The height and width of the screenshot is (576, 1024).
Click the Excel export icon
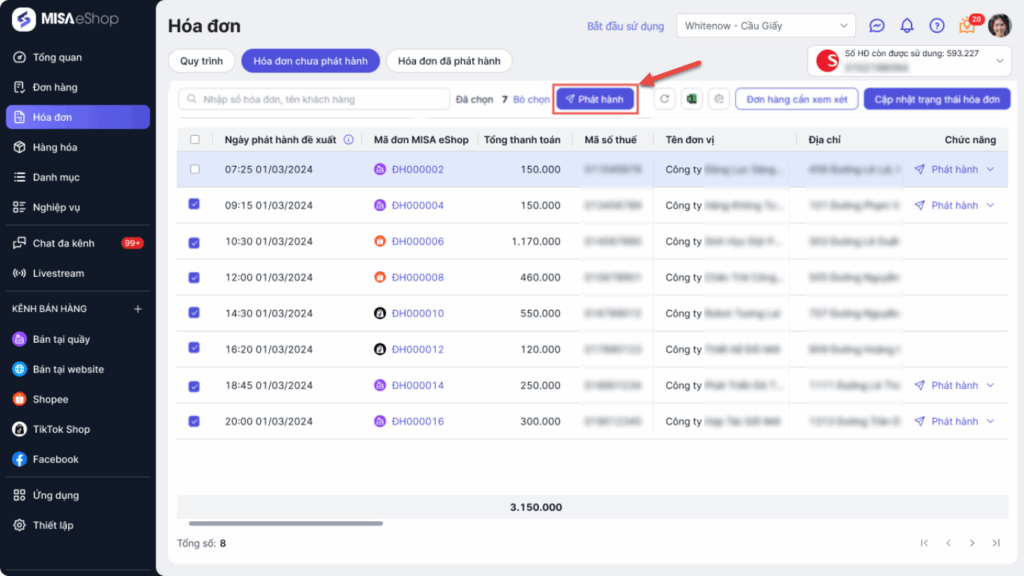692,99
